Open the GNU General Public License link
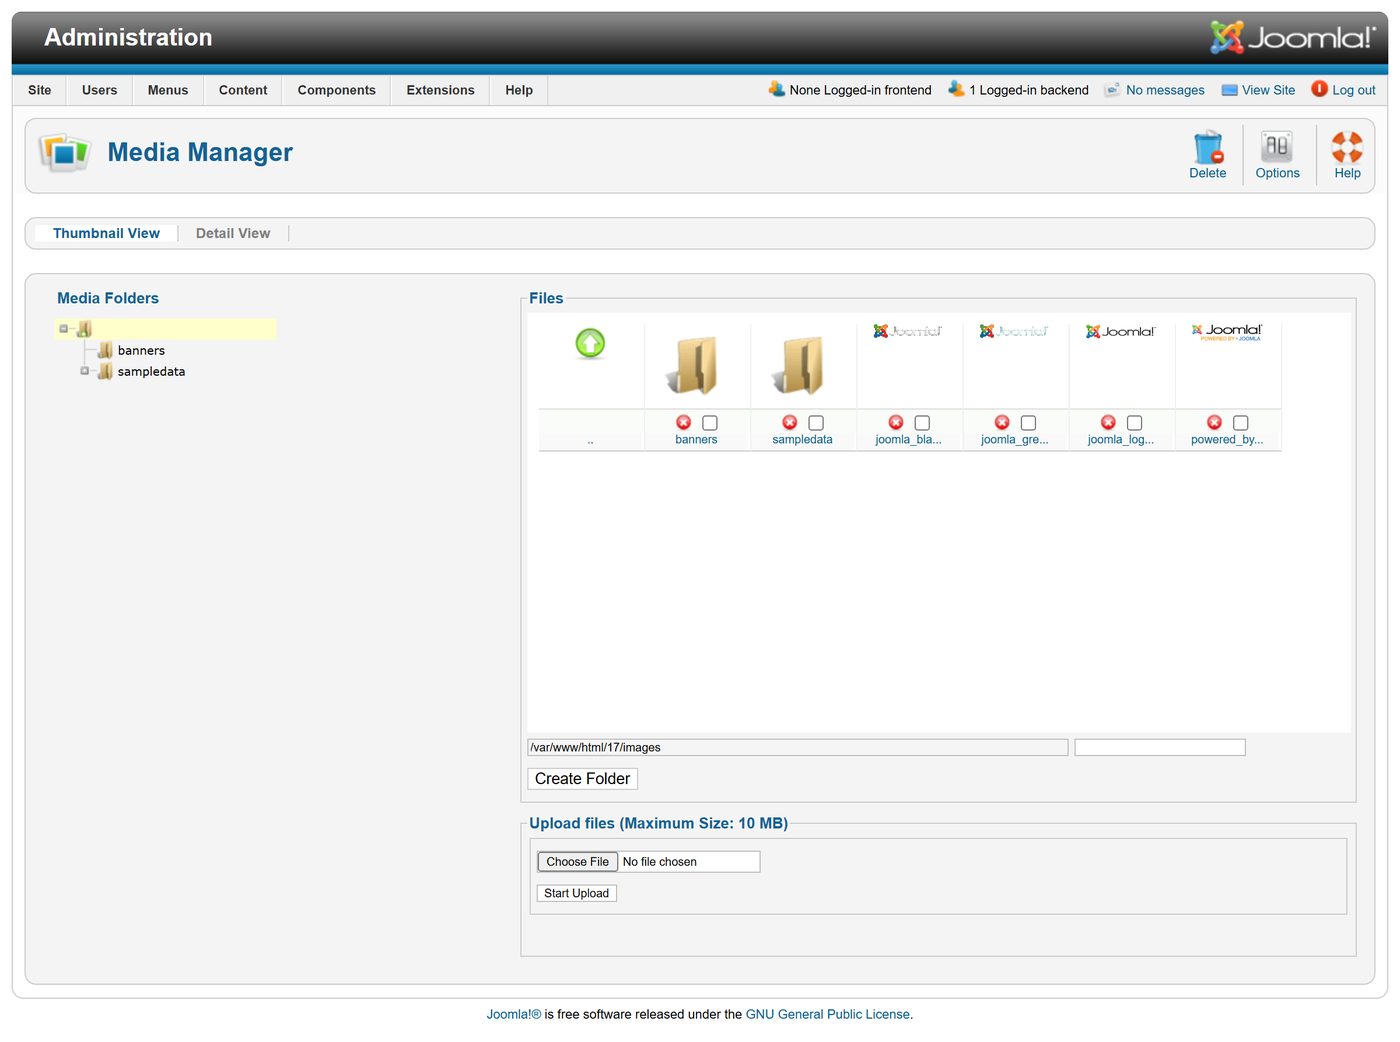 (828, 1014)
